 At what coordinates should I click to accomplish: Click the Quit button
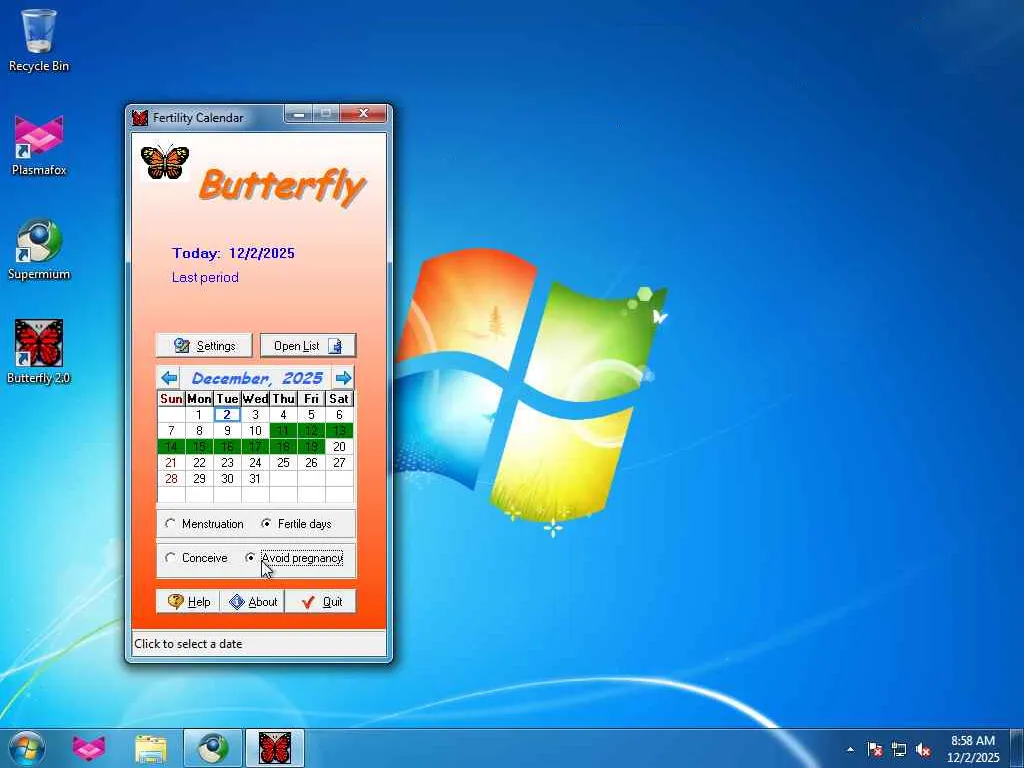321,601
